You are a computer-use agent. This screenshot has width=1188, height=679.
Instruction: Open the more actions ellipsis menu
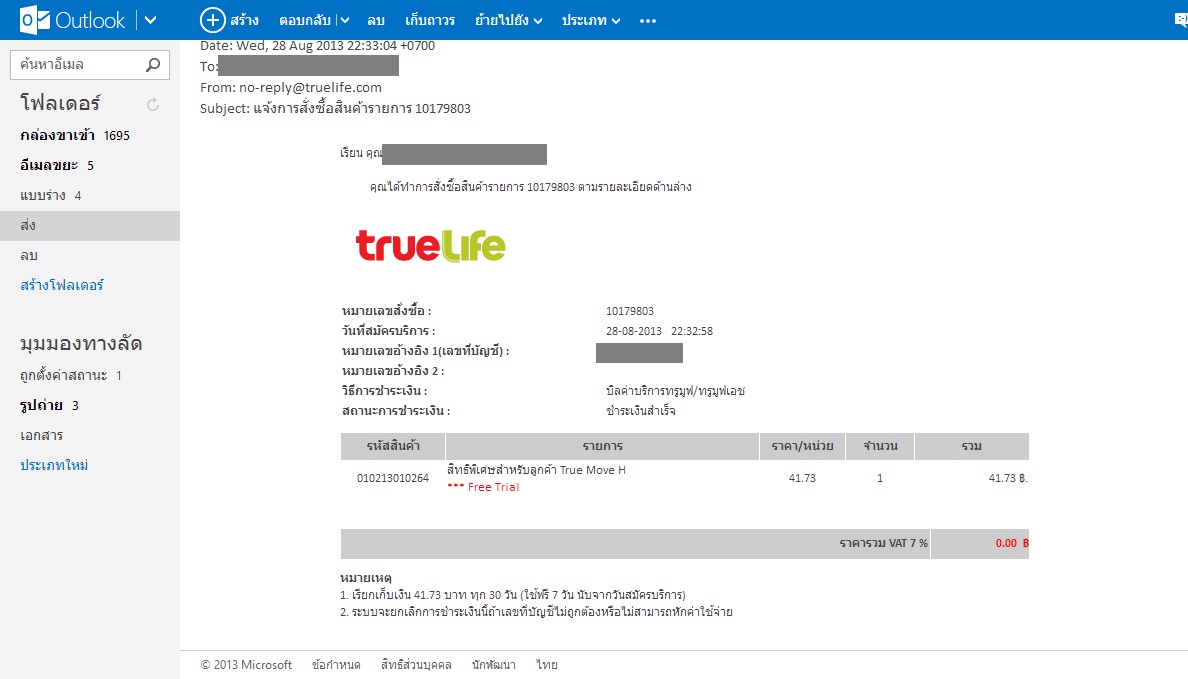point(648,21)
